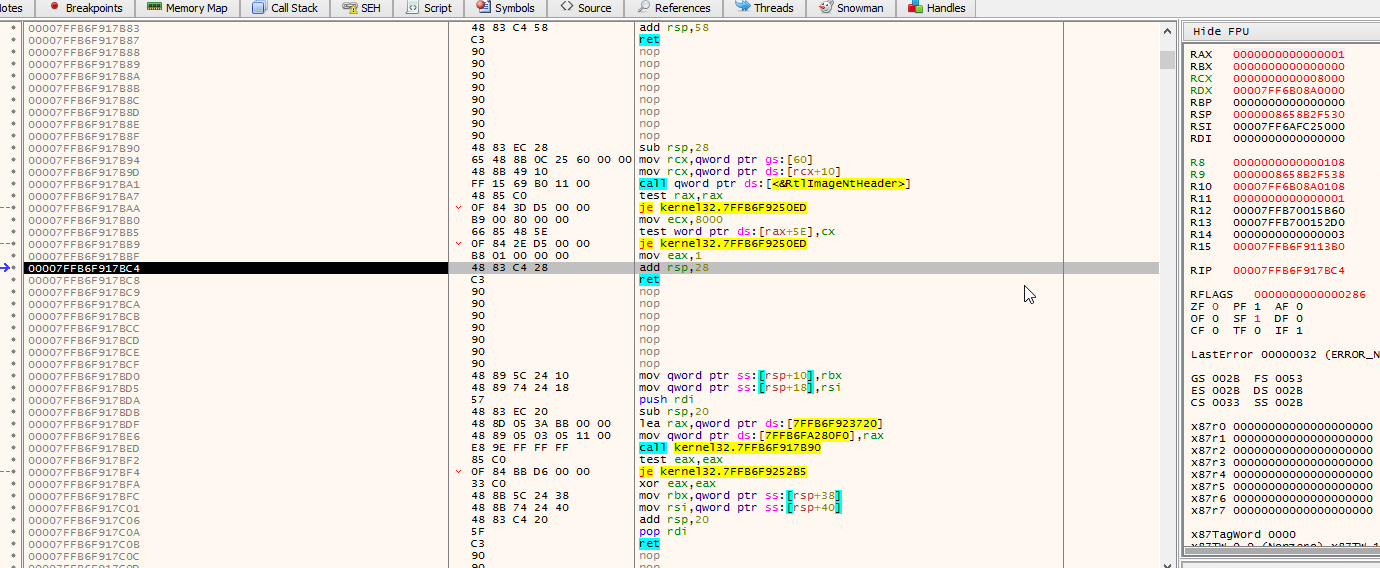Select the RAX register value
1380x568 pixels.
(x=1288, y=55)
